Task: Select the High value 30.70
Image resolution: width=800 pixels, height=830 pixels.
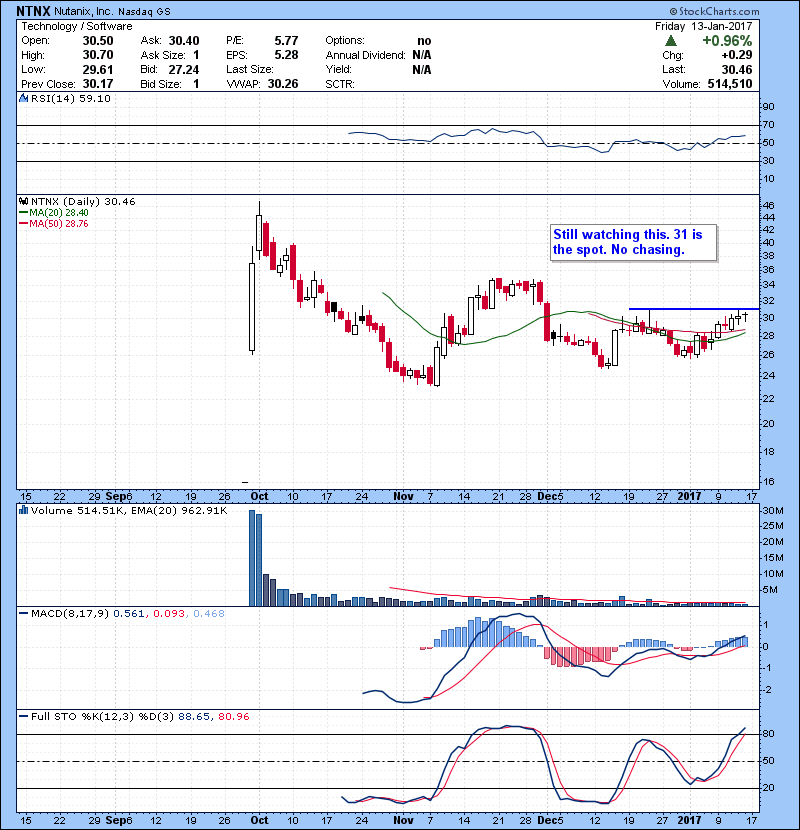Action: click(98, 55)
